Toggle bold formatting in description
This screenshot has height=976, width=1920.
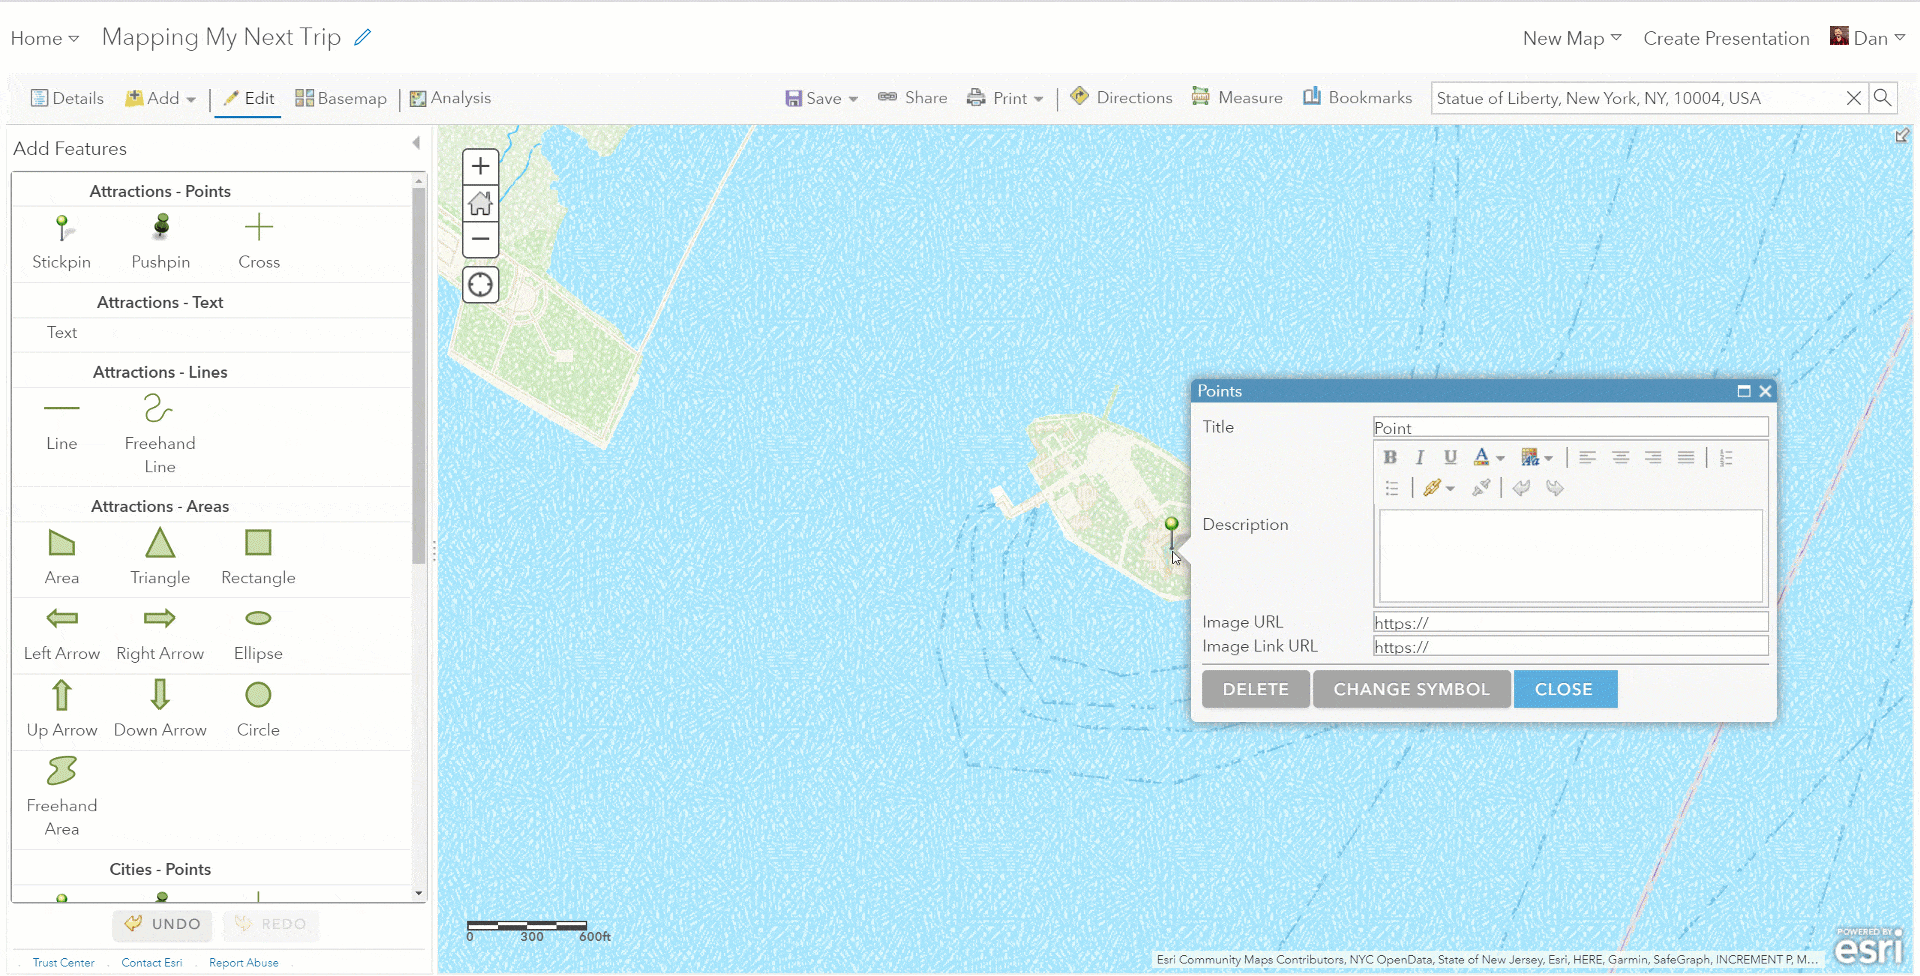pos(1390,458)
